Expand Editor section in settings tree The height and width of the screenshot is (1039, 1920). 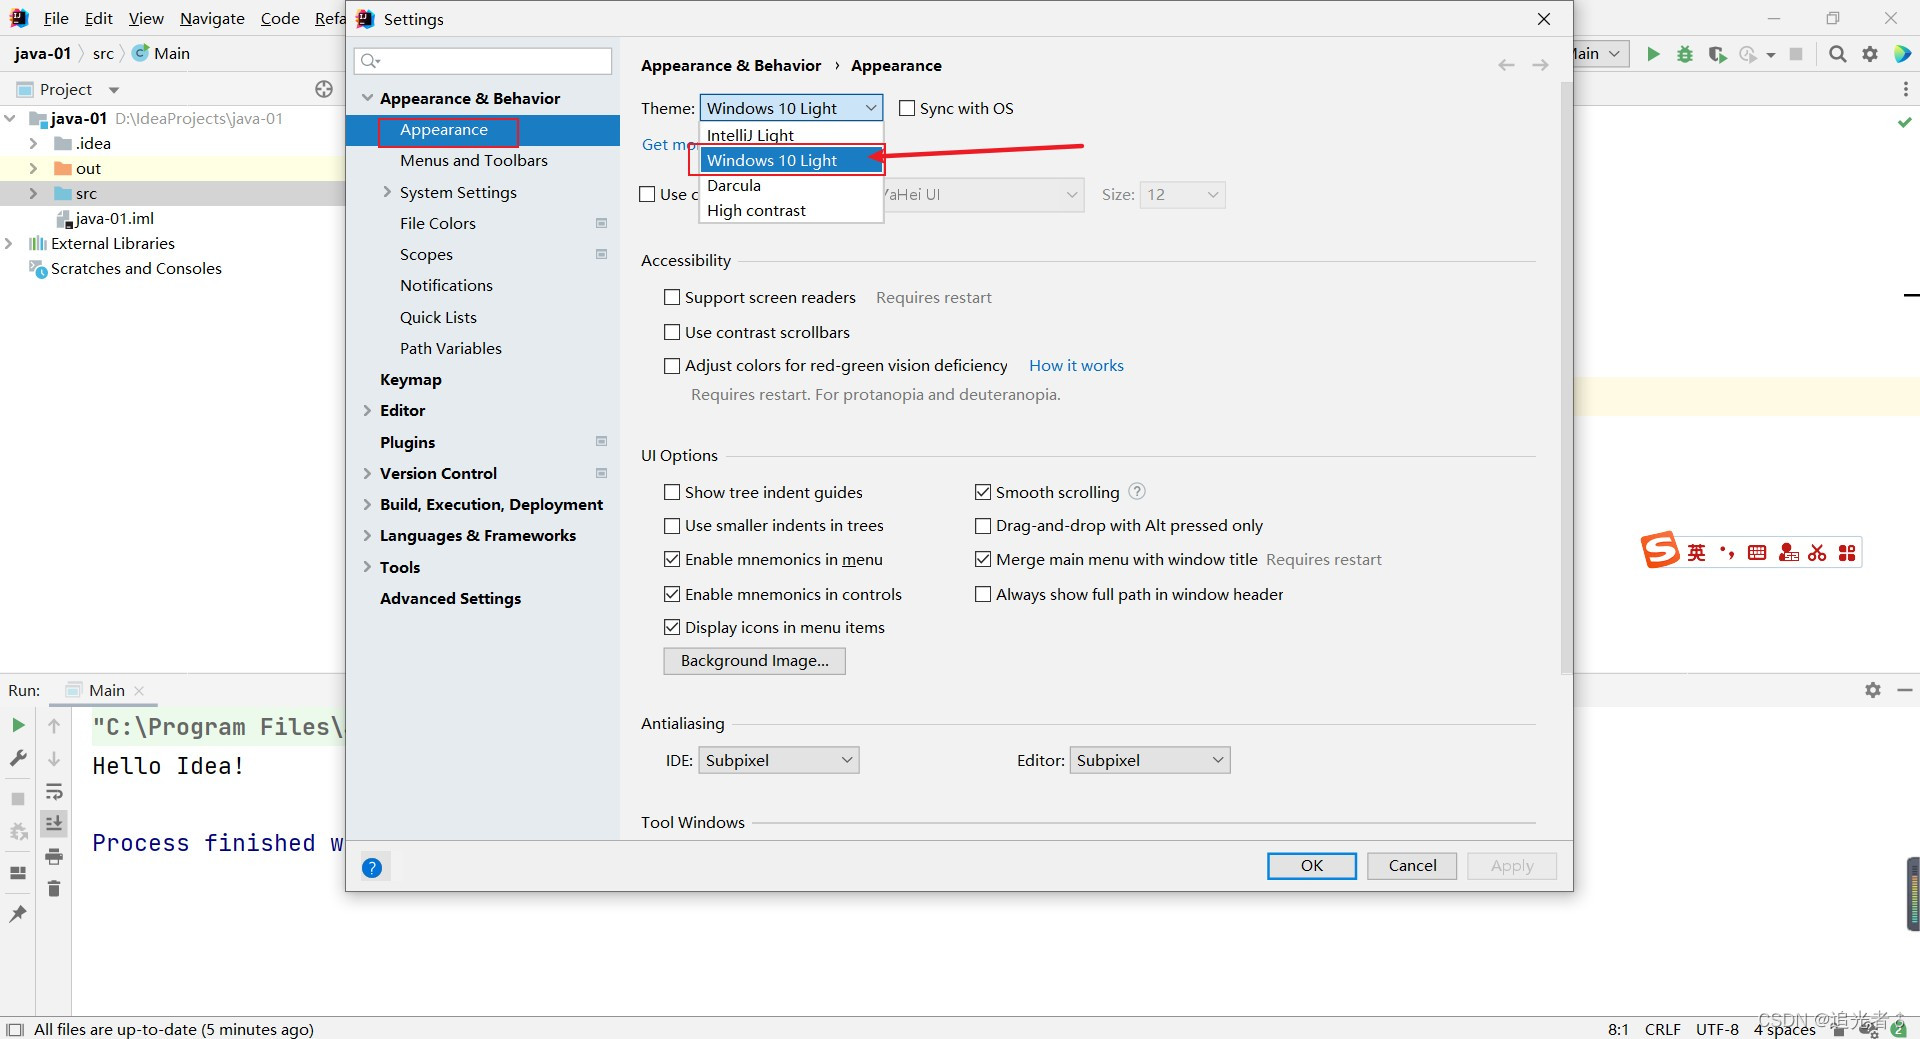tap(367, 410)
